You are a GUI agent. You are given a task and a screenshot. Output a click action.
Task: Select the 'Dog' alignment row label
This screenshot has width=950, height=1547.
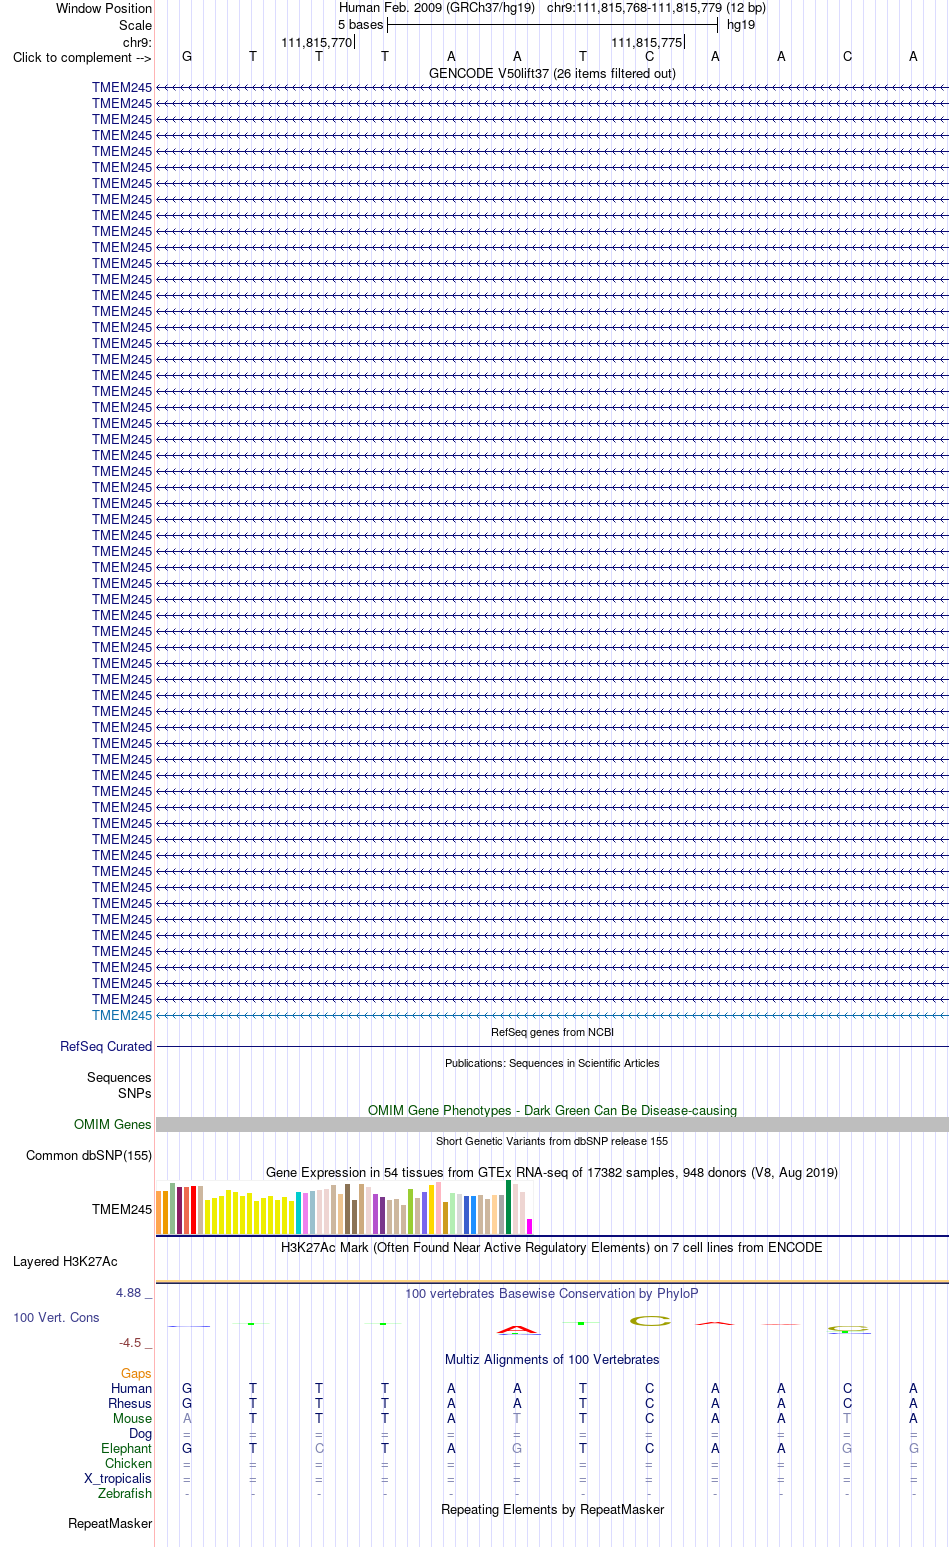tap(141, 1433)
